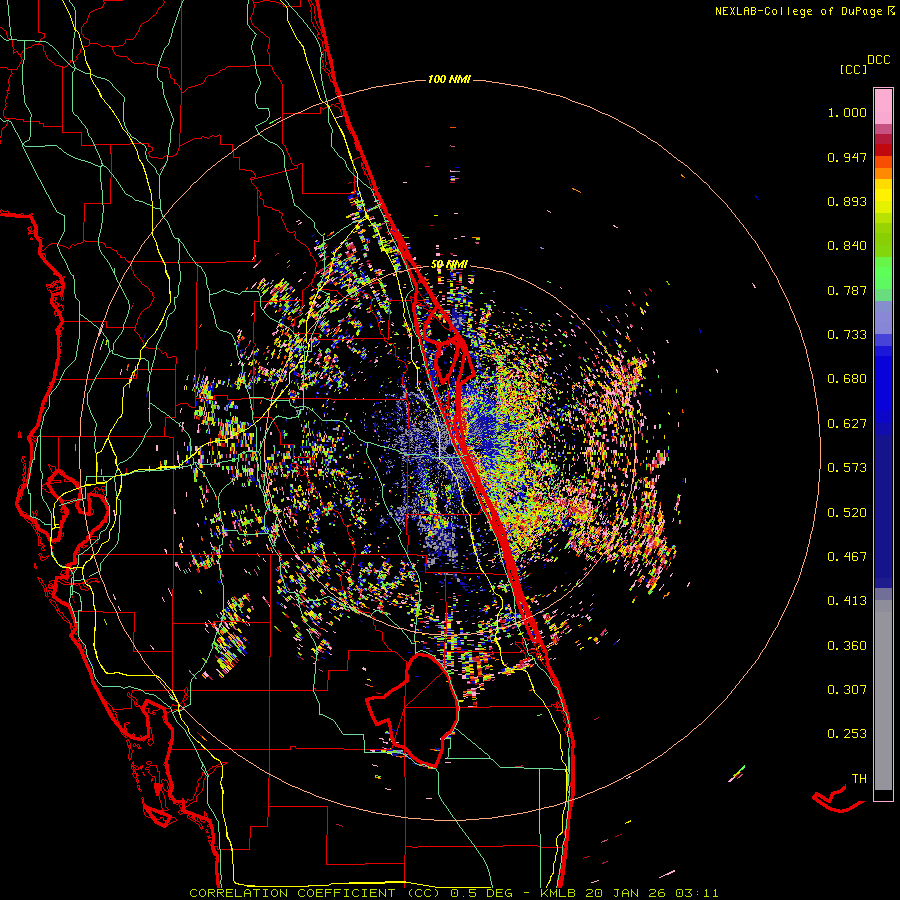The width and height of the screenshot is (900, 900).
Task: Click the 0.413 scale value
Action: (x=847, y=601)
